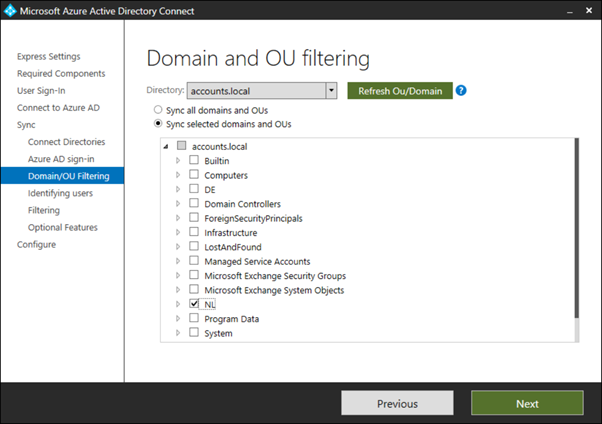This screenshot has width=602, height=424.
Task: Open the Directory dropdown list
Action: pos(331,91)
